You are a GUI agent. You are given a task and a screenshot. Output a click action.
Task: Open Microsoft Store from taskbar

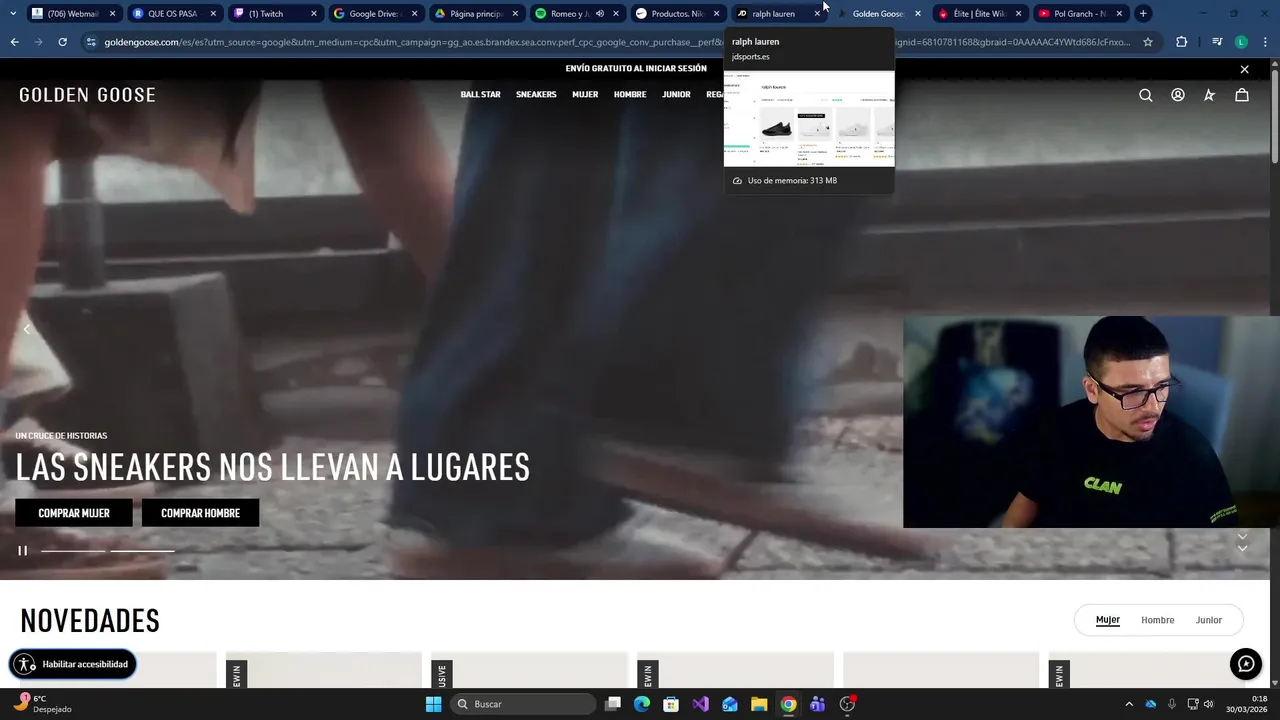tap(671, 704)
